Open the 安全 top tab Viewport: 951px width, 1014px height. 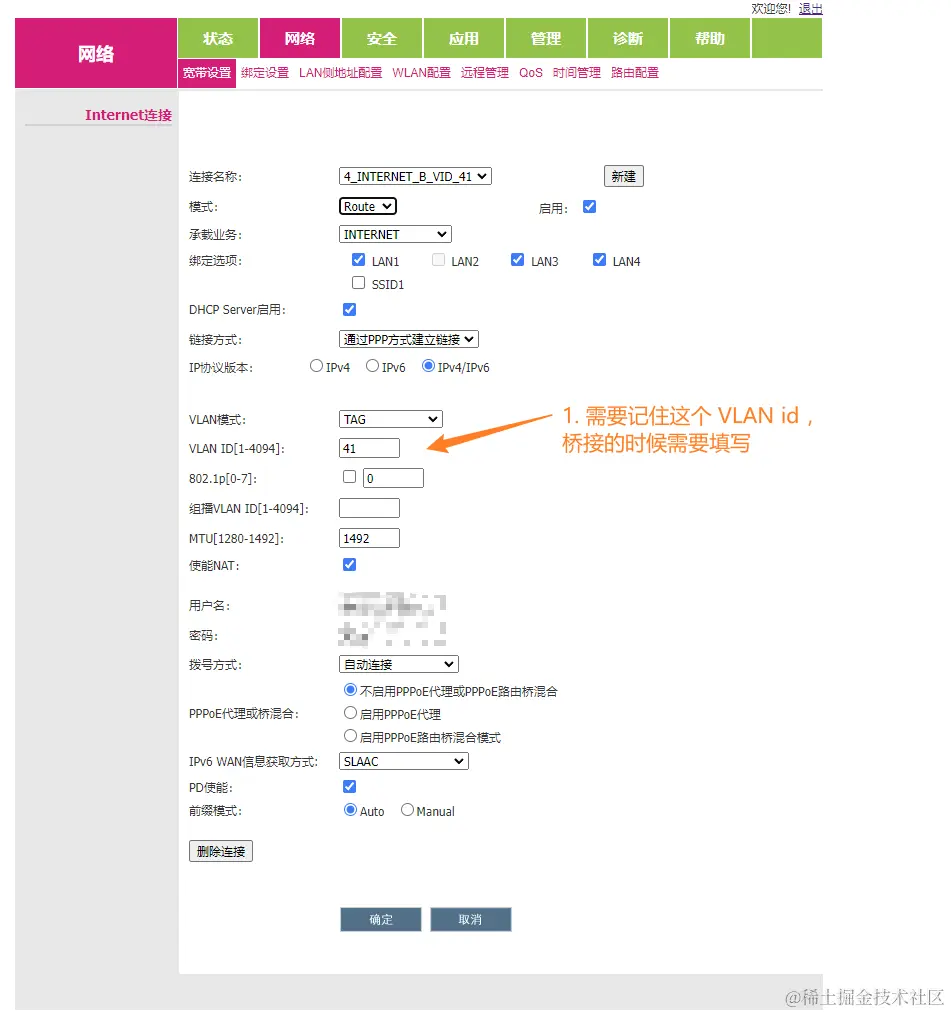(382, 38)
